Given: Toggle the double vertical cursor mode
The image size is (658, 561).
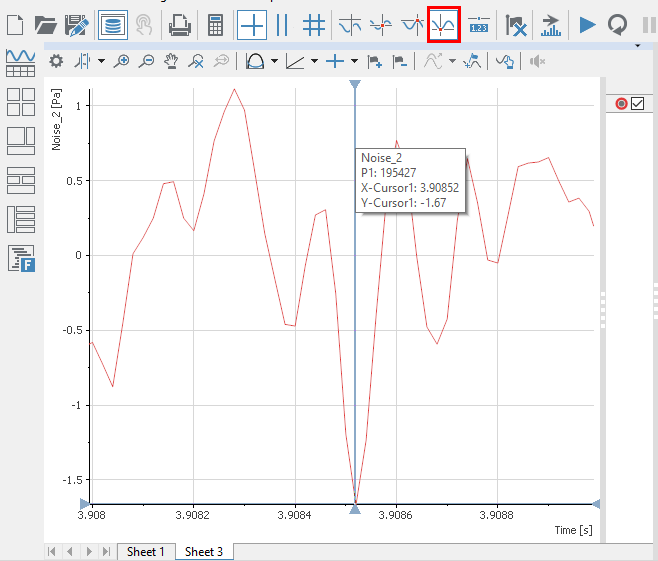Looking at the screenshot, I should [x=283, y=25].
